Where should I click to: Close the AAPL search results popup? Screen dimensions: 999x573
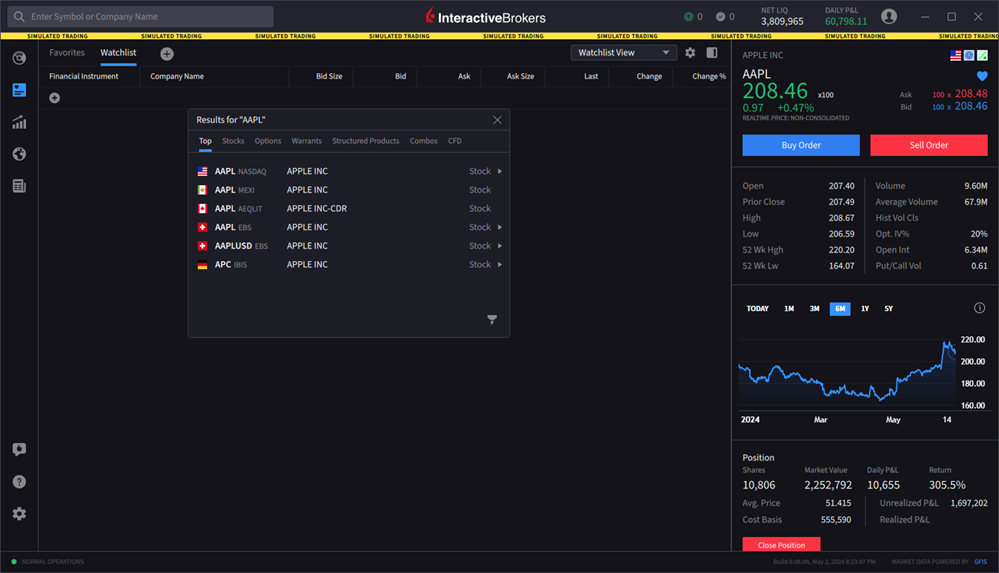coord(498,120)
